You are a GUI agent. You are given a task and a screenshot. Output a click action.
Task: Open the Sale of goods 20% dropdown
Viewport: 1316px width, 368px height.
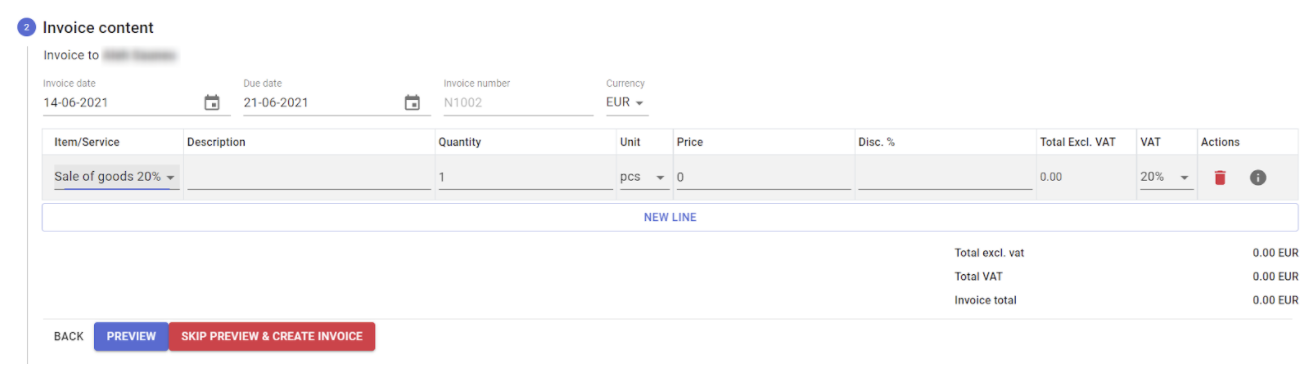(116, 177)
